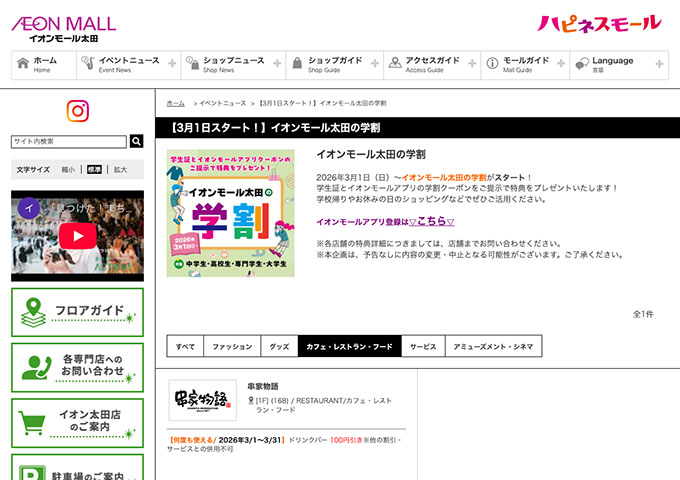Switch to the アミューズメント・シネマ tab
Screen dimensions: 680x480
(x=494, y=347)
